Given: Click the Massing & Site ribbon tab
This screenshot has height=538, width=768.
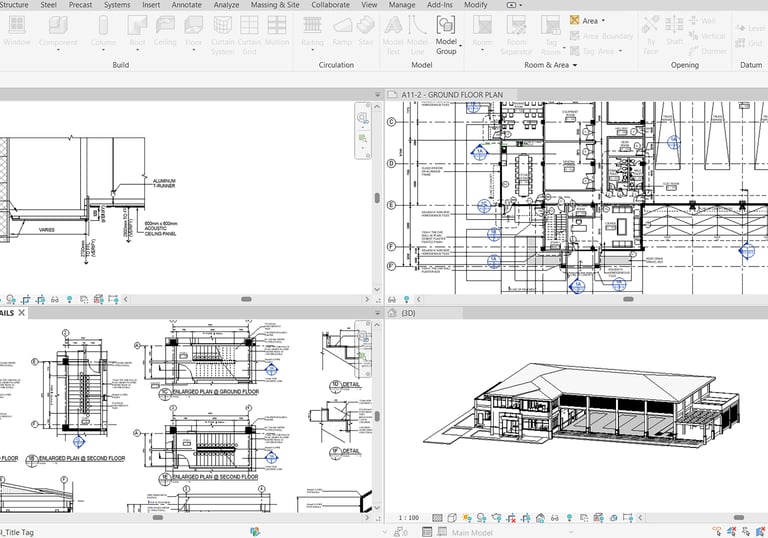Looking at the screenshot, I should (274, 5).
